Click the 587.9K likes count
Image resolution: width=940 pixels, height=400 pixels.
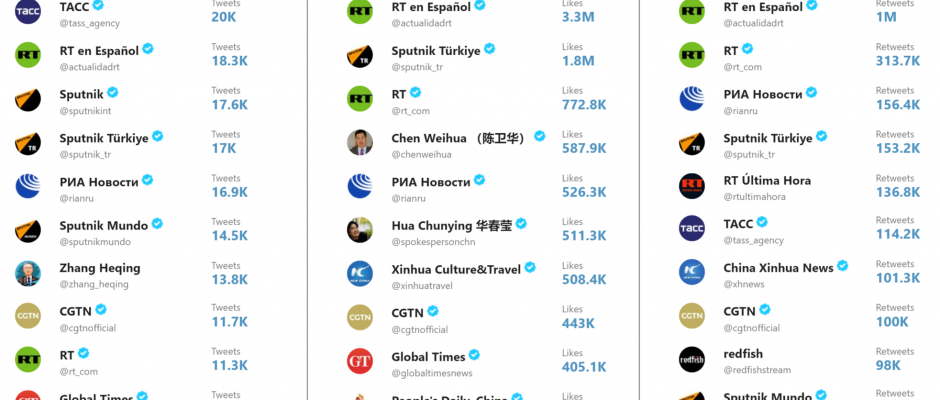point(584,148)
